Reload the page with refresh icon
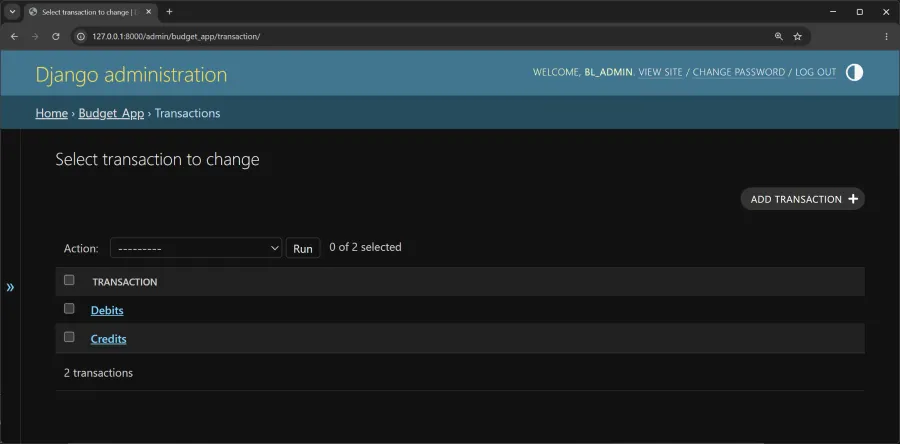Screen dimensions: 900x444 (x=56, y=36)
